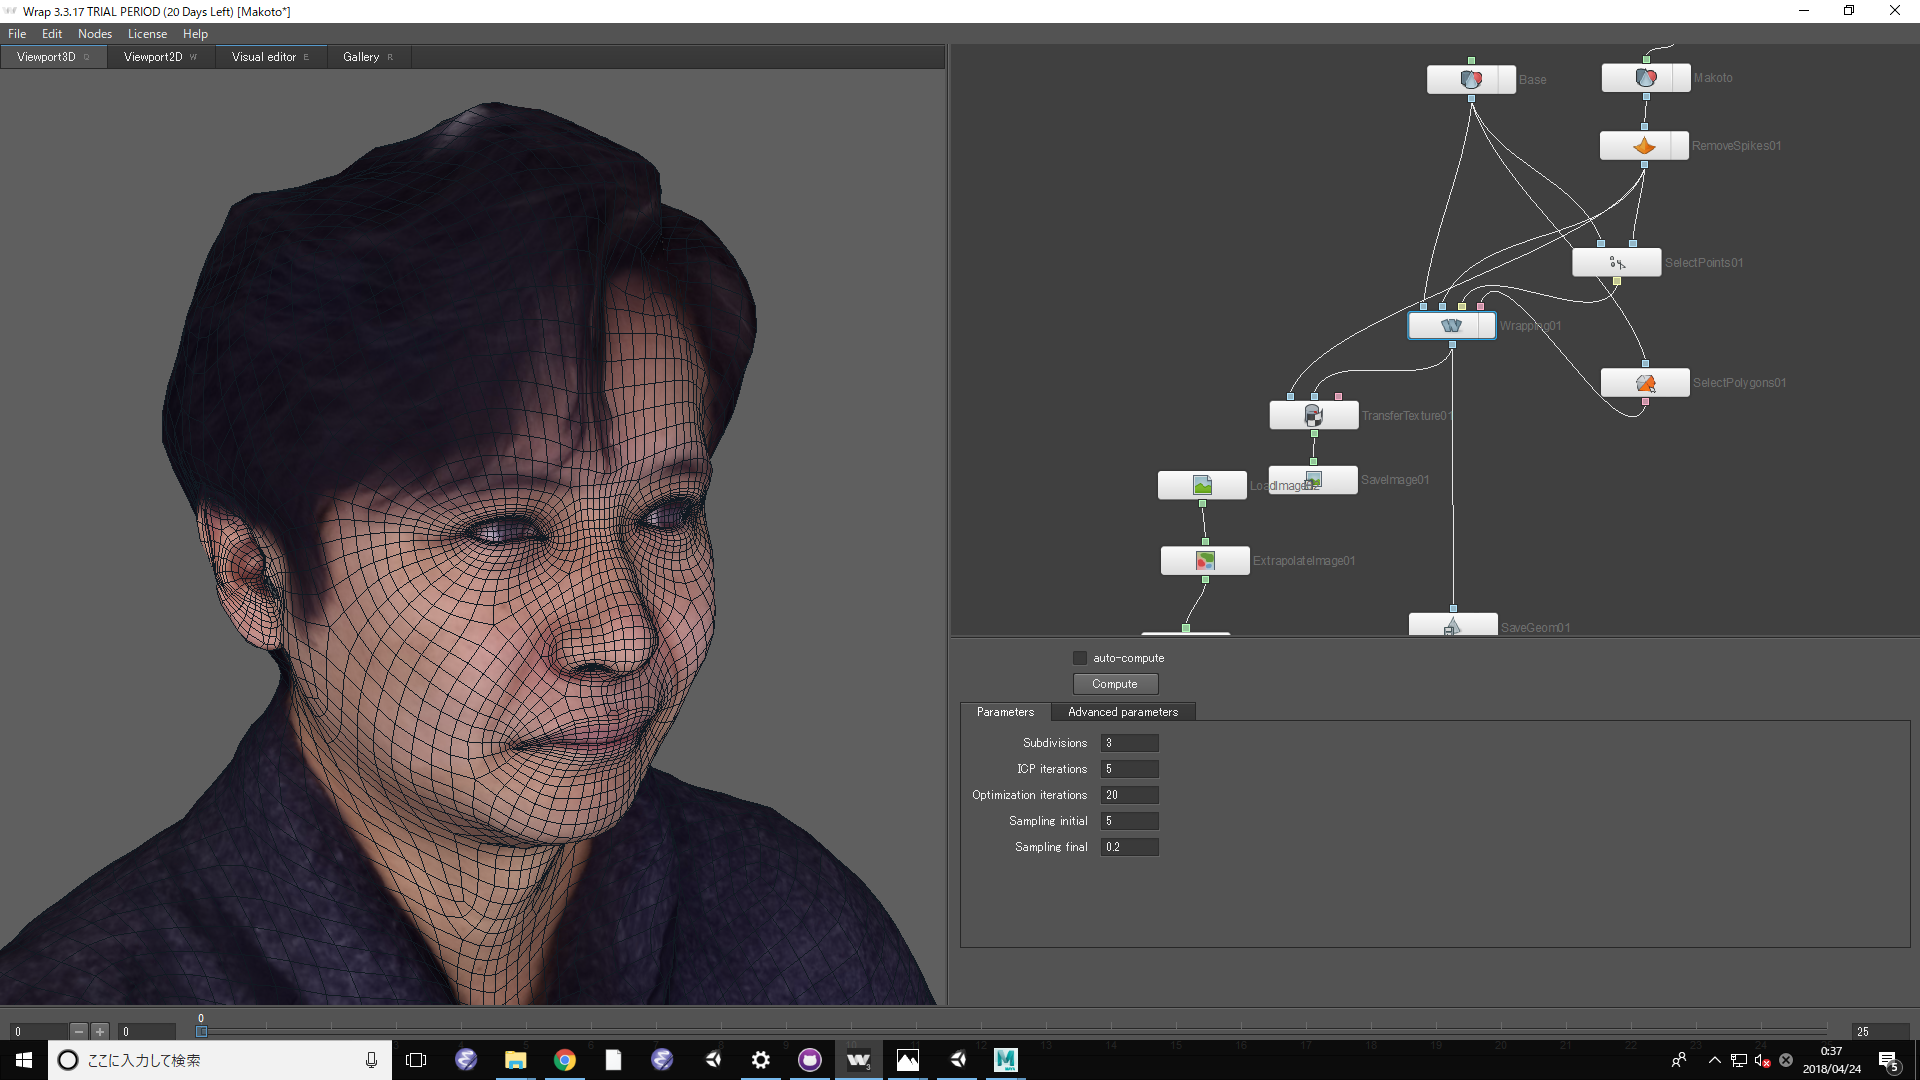Select the Makoto geometry node

[x=1645, y=78]
